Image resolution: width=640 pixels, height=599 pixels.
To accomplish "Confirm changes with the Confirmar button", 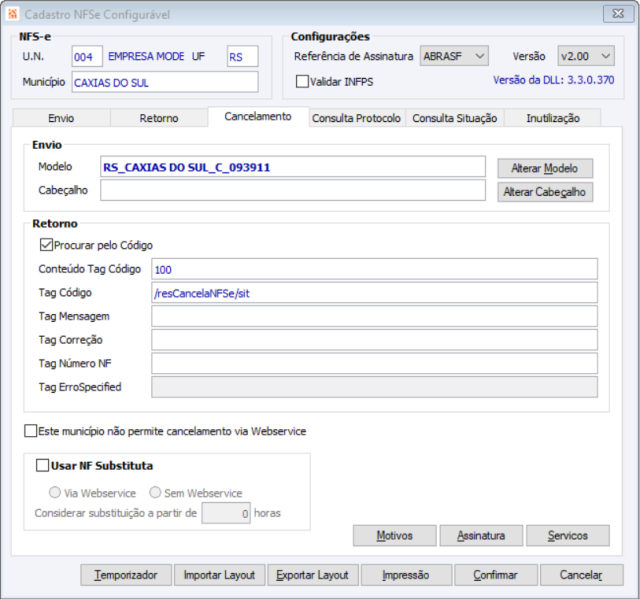I will pos(496,575).
